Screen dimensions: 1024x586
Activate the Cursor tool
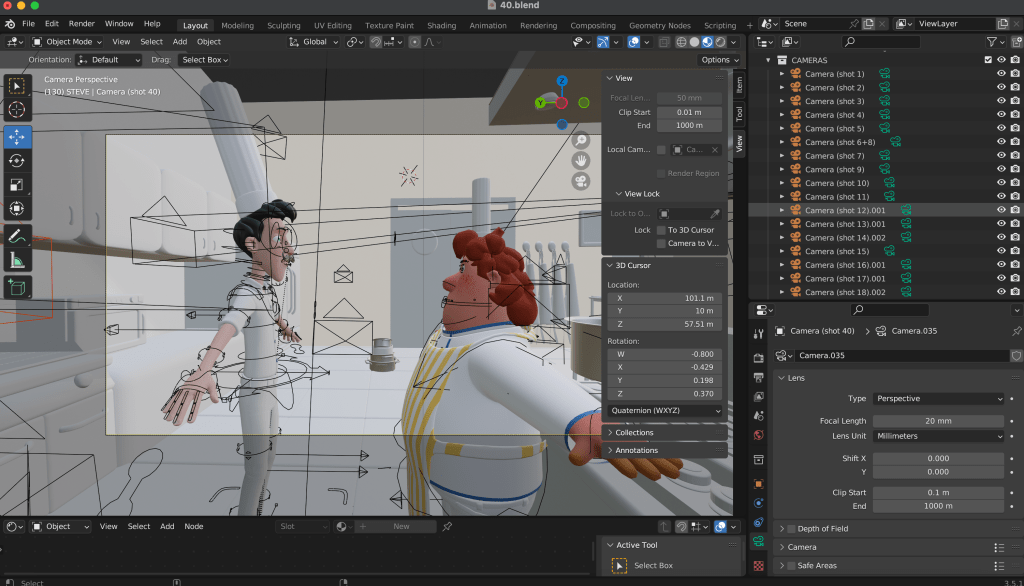pyautogui.click(x=18, y=110)
